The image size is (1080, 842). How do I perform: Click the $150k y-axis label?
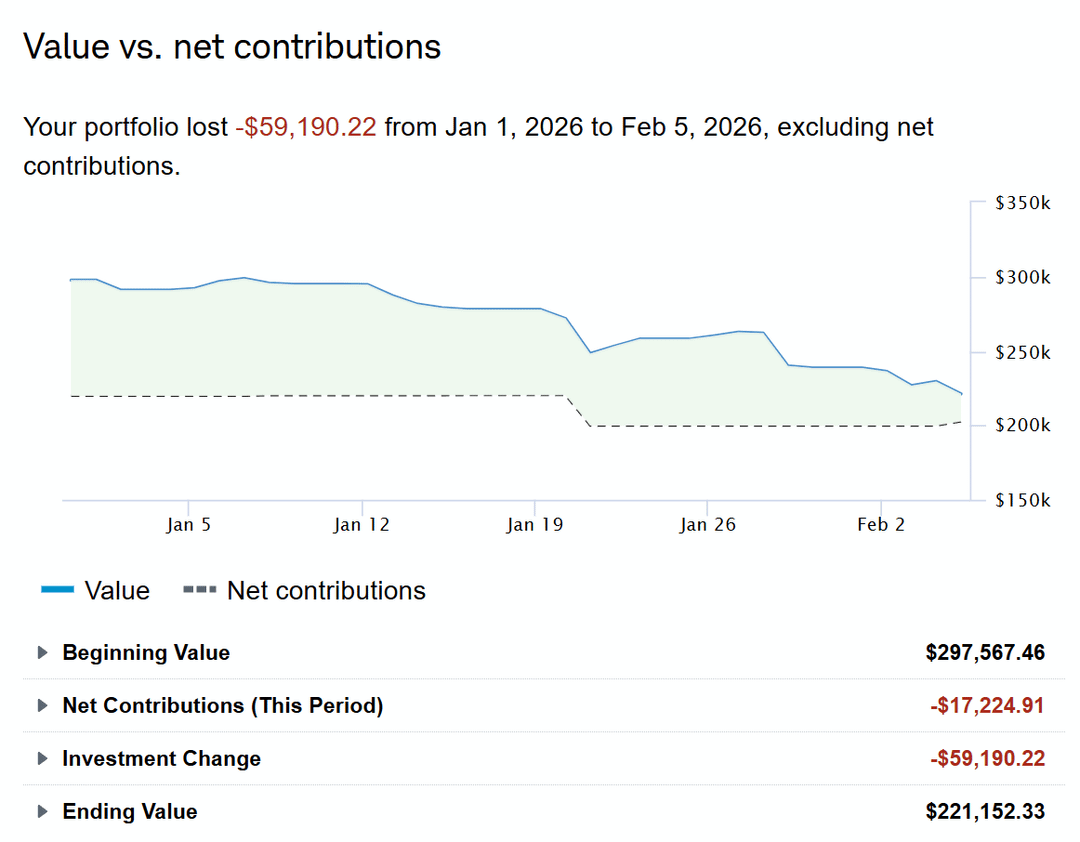1023,500
